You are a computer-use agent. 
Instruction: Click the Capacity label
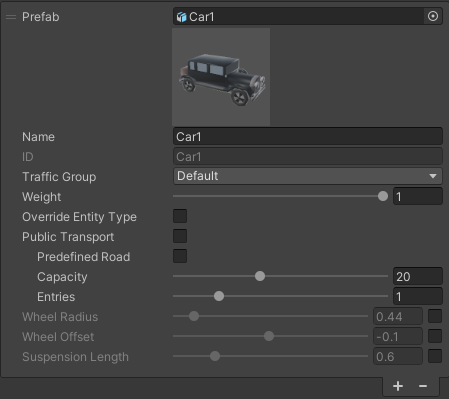click(62, 277)
